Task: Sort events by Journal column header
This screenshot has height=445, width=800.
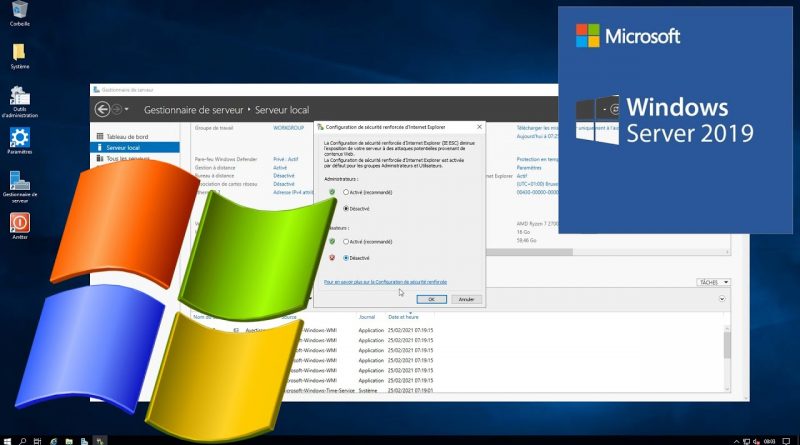Action: [x=366, y=317]
